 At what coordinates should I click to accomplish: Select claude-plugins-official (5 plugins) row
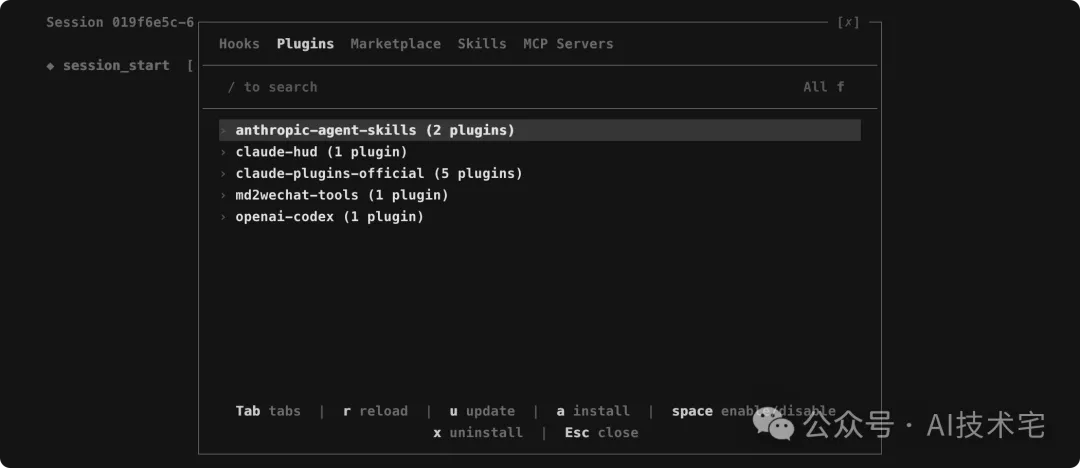pos(540,174)
